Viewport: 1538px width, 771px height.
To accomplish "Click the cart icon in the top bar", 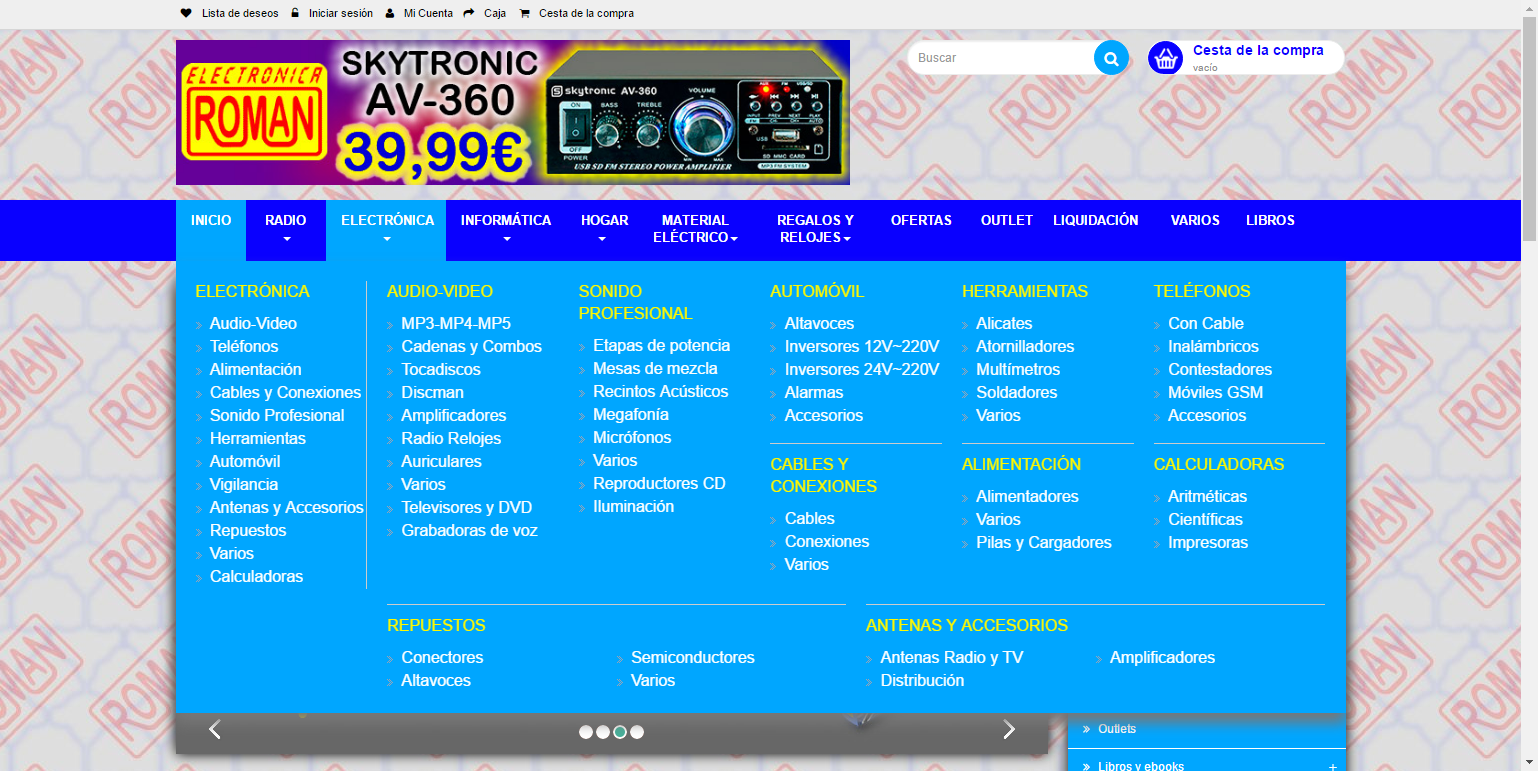I will 525,13.
